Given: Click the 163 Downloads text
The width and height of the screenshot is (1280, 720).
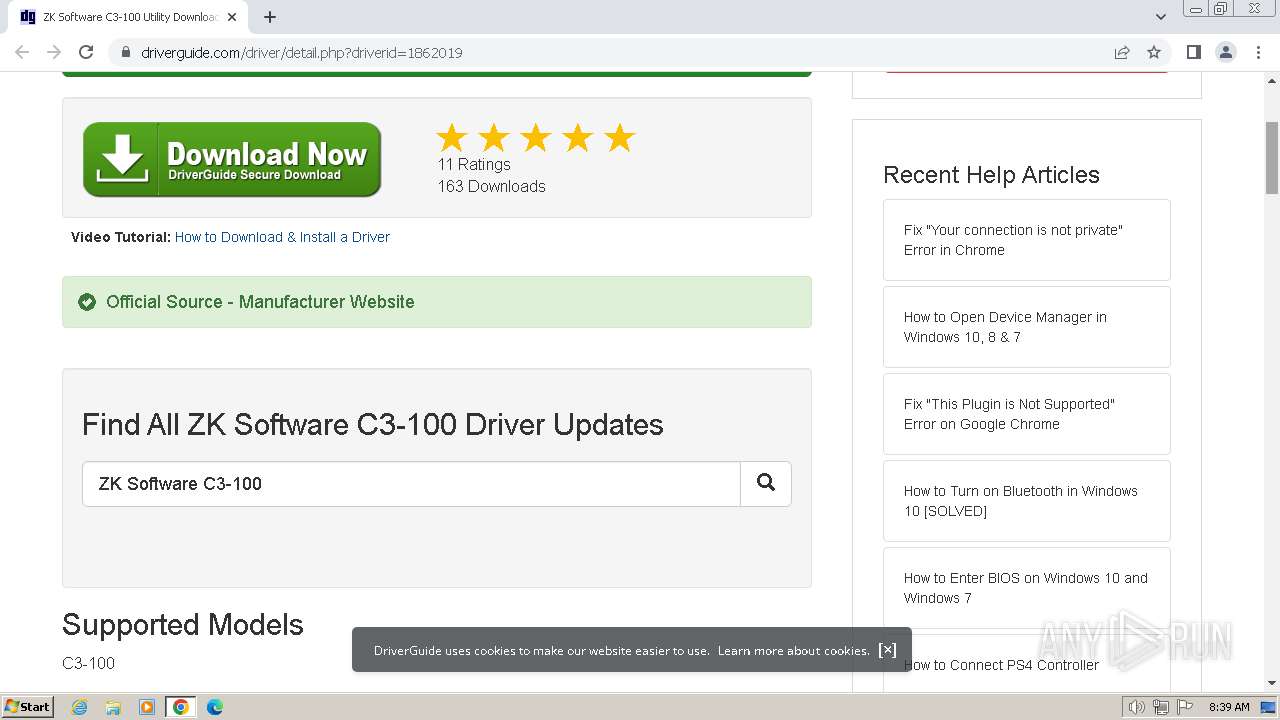Looking at the screenshot, I should click(x=491, y=186).
